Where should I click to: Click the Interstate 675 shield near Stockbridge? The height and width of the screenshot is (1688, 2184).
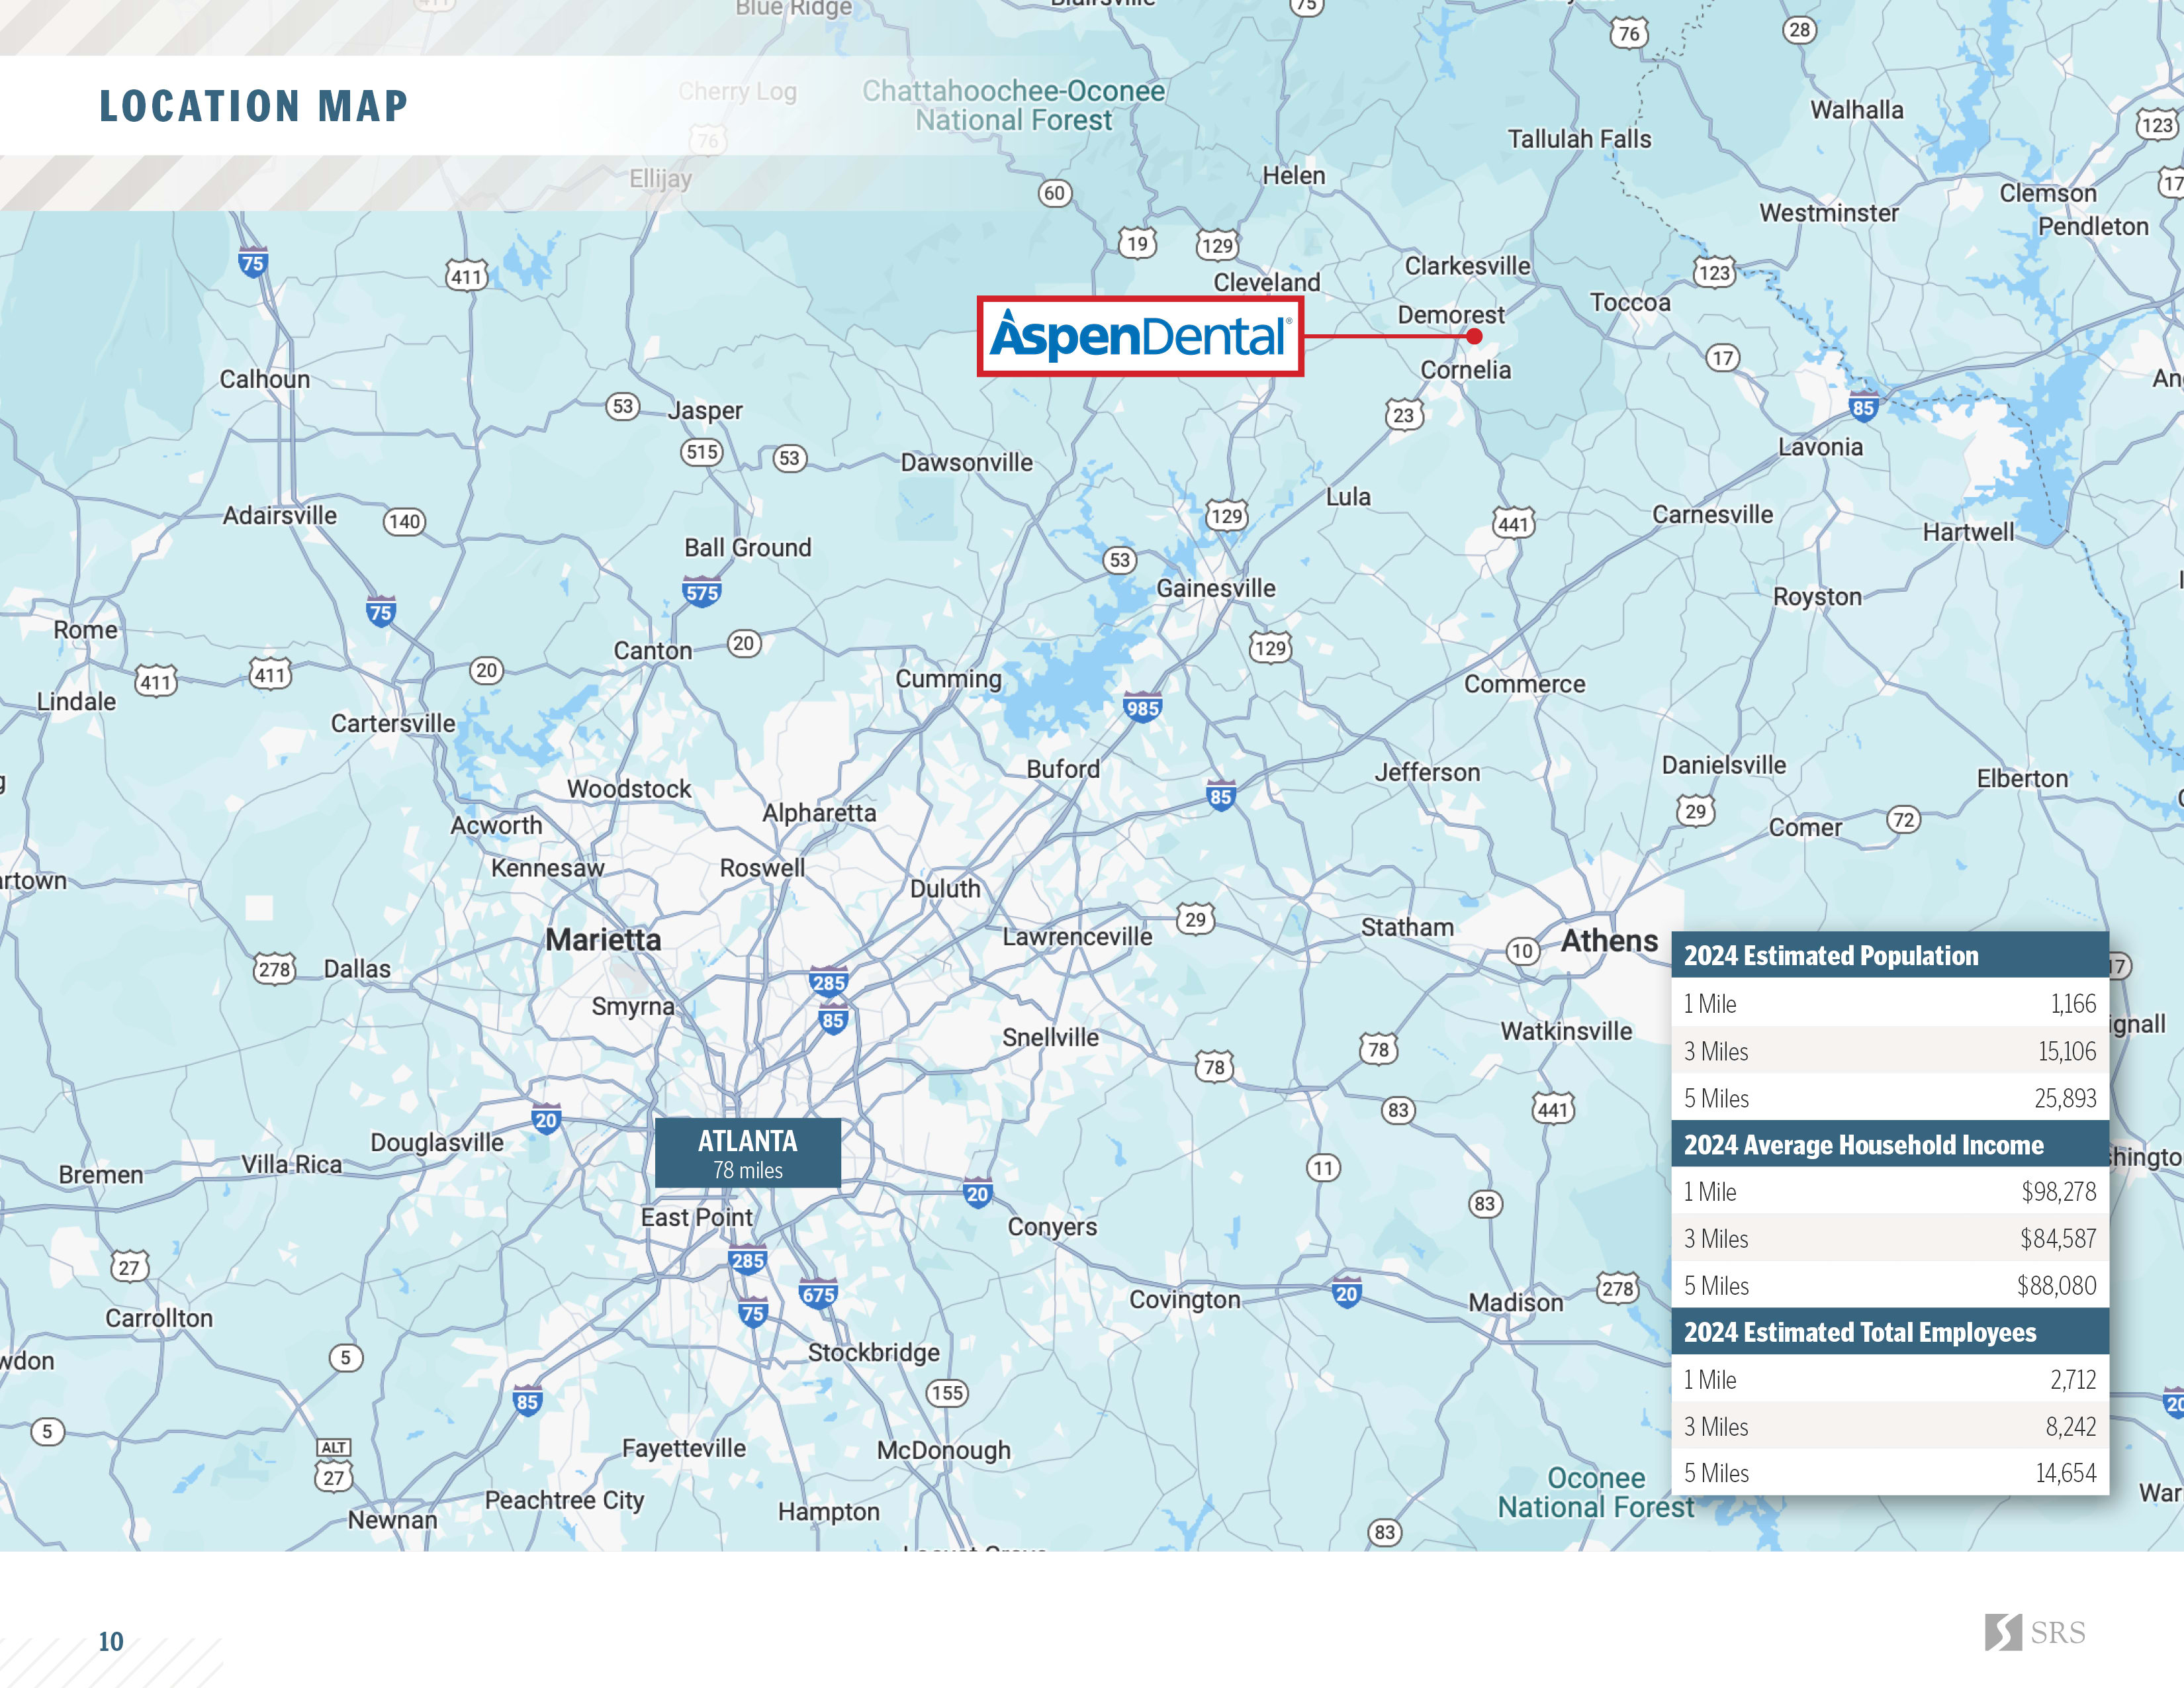818,1293
